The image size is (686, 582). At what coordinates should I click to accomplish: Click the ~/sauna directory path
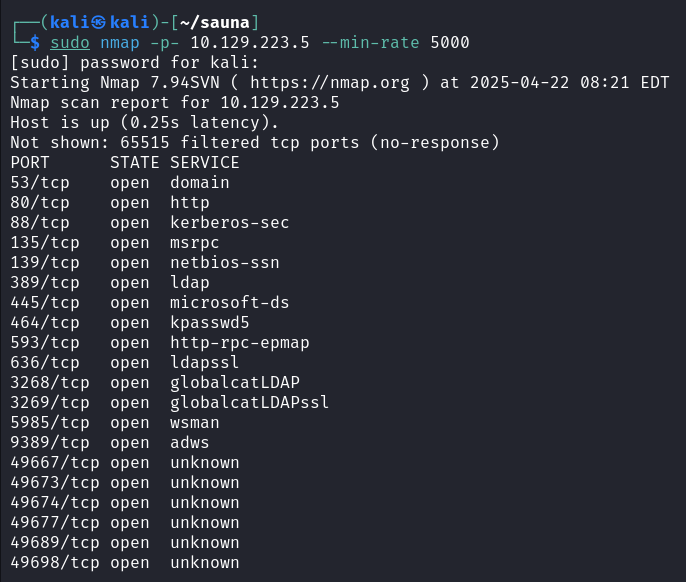[214, 22]
